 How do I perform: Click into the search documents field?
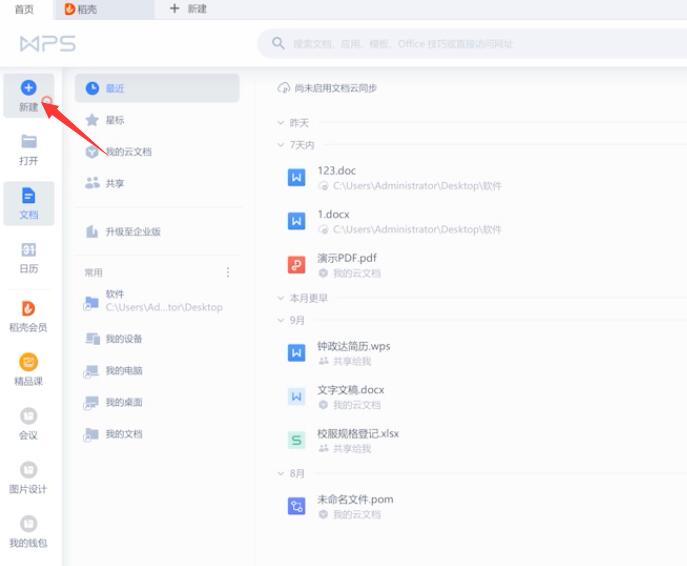point(473,44)
